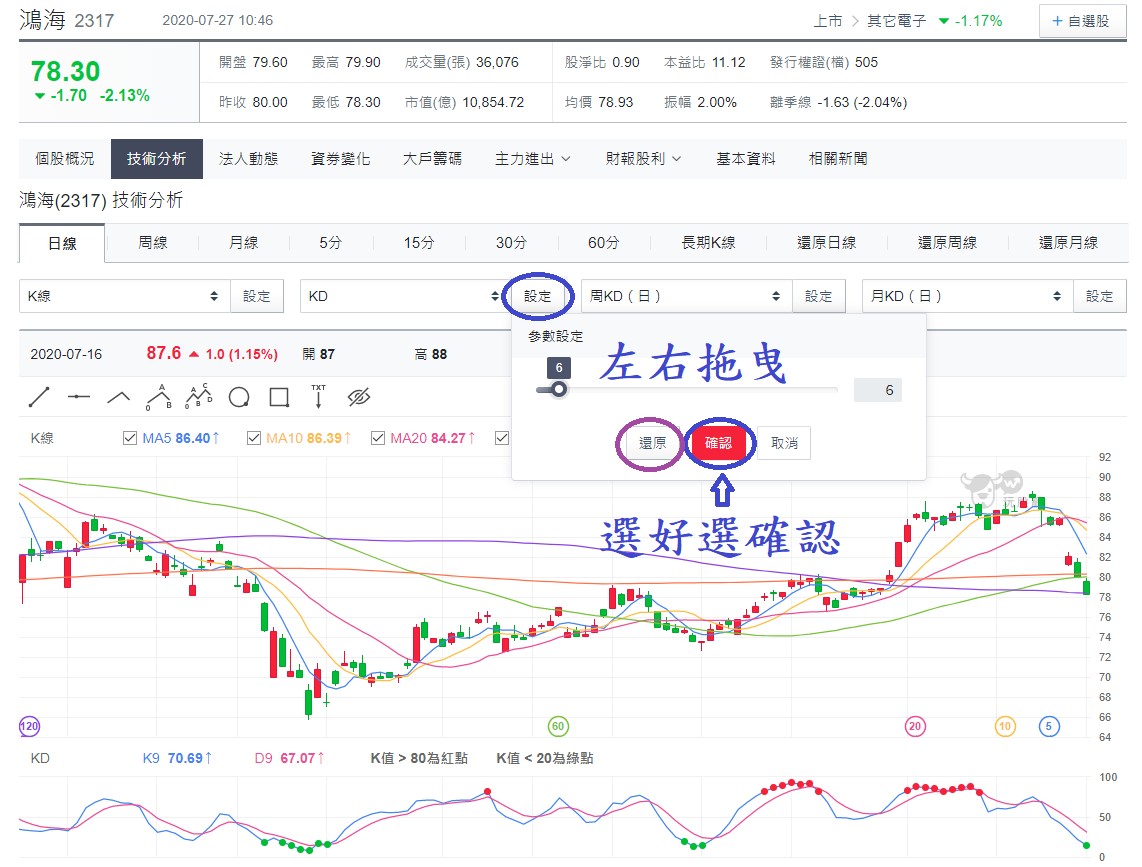The width and height of the screenshot is (1142, 867).
Task: Uncheck the MA5 checkbox
Action: (x=130, y=438)
